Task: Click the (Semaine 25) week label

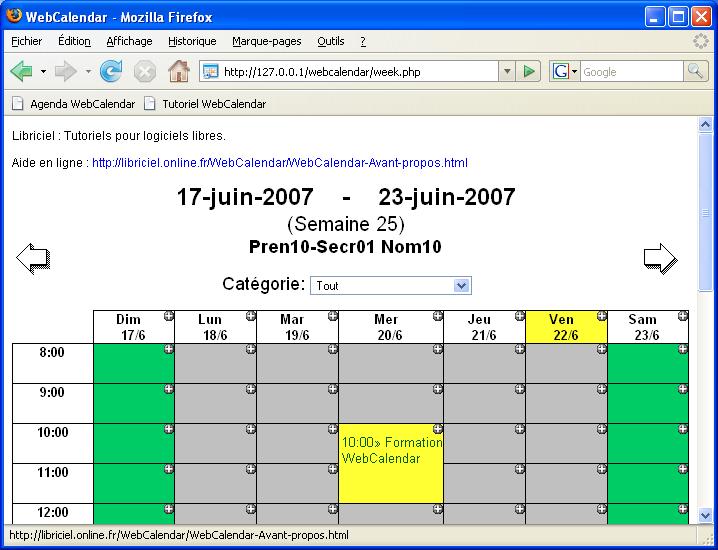Action: (x=346, y=224)
